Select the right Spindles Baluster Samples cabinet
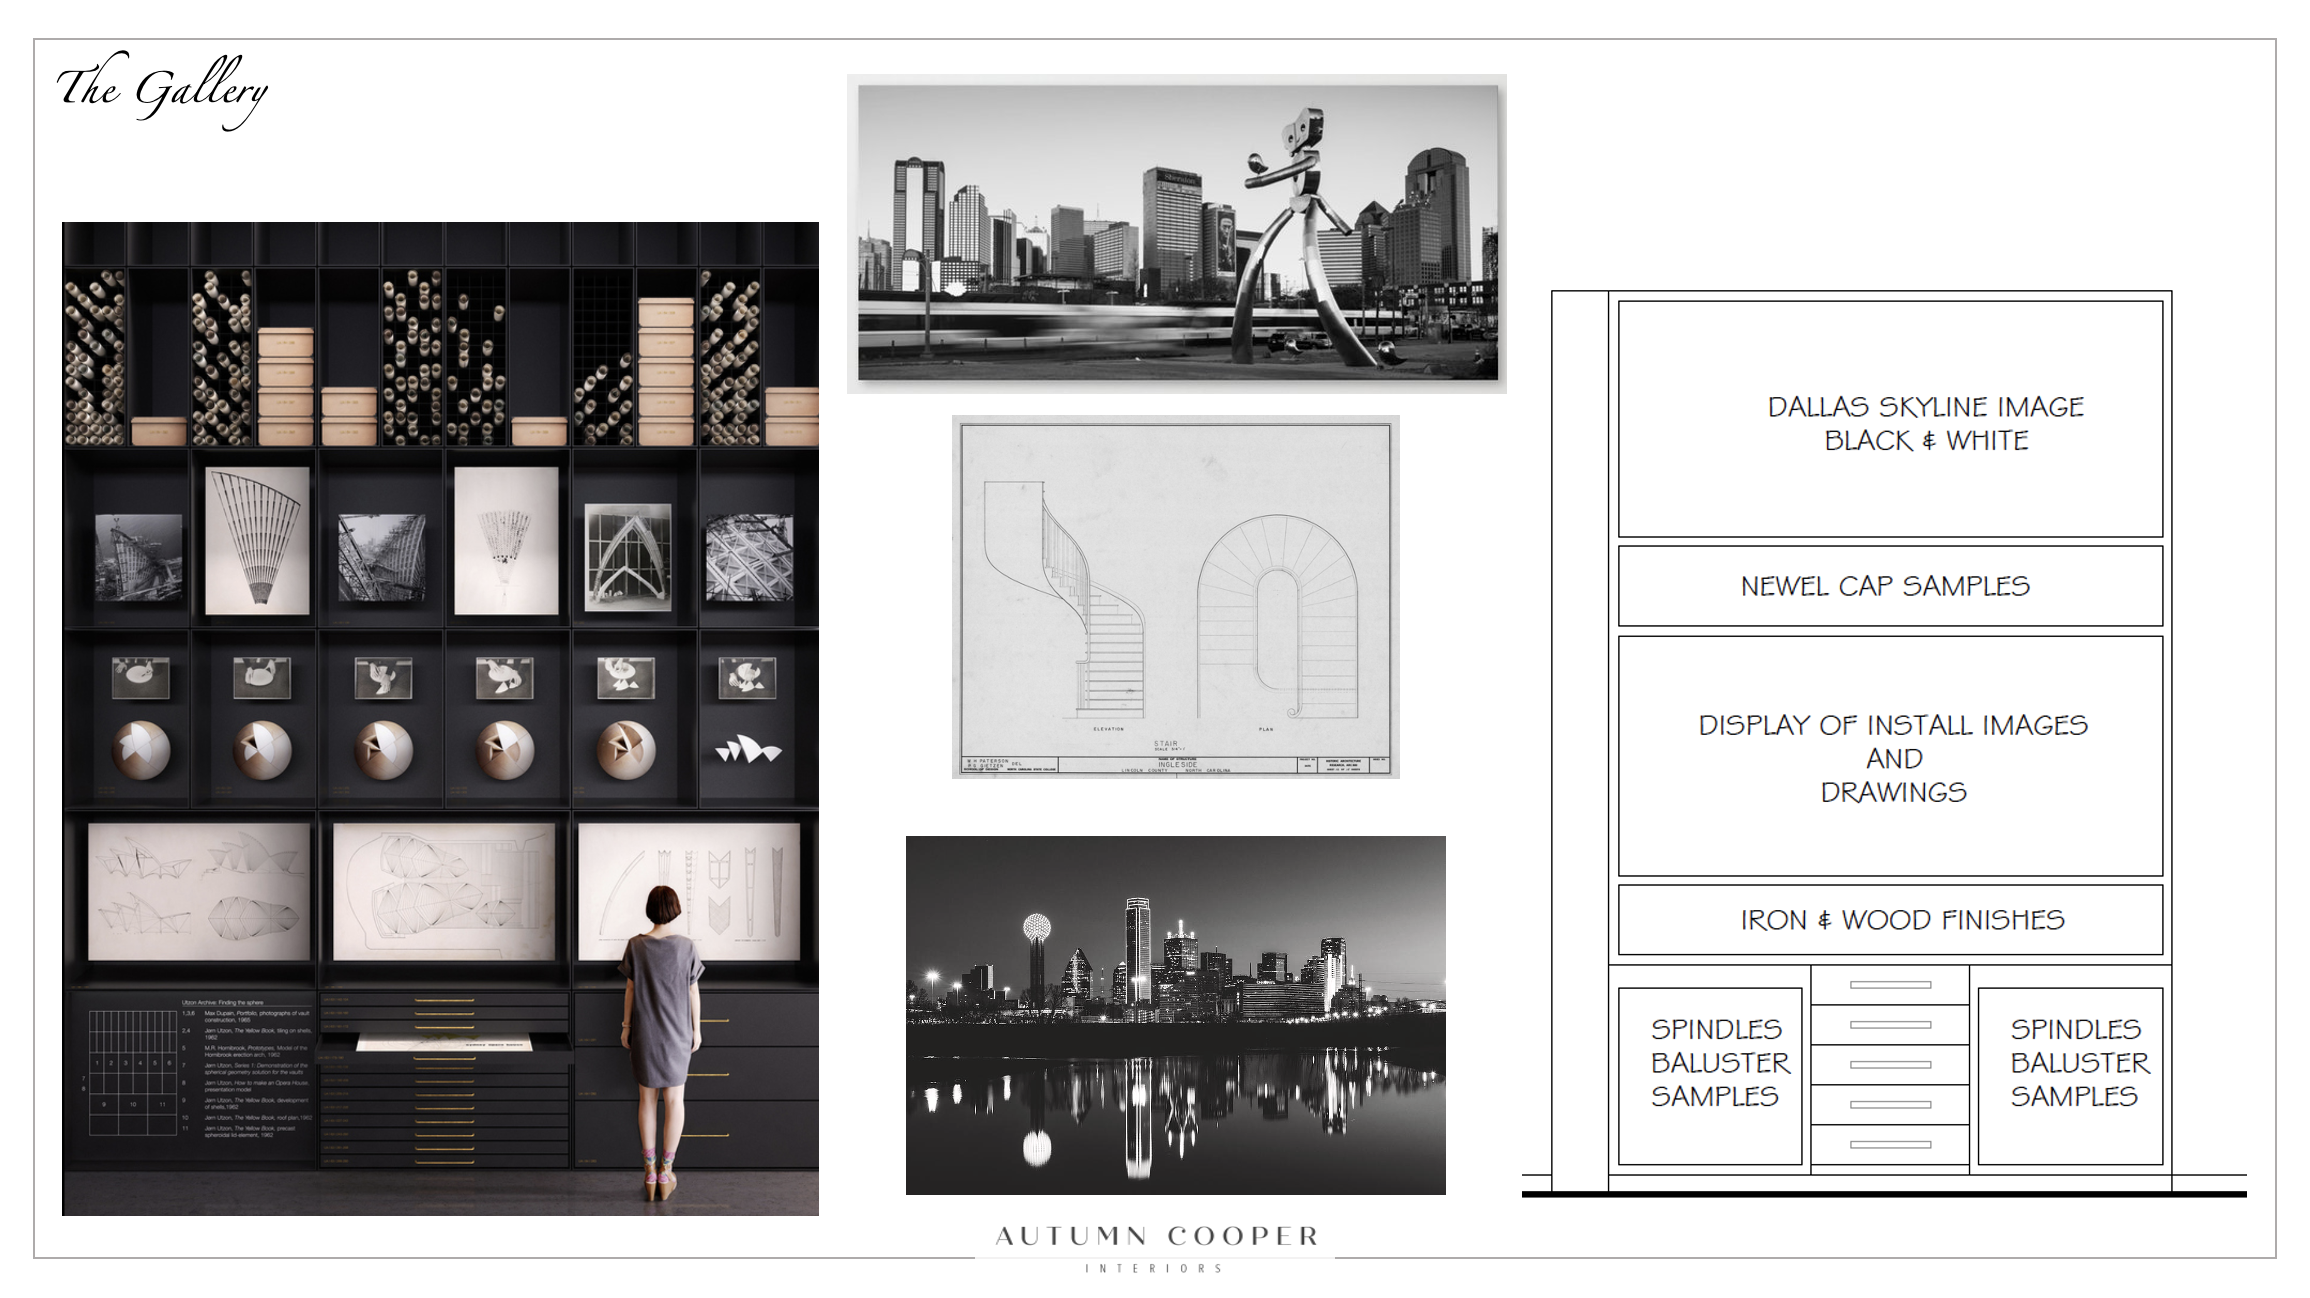Screen dimensions: 2310x1298 (2070, 1076)
